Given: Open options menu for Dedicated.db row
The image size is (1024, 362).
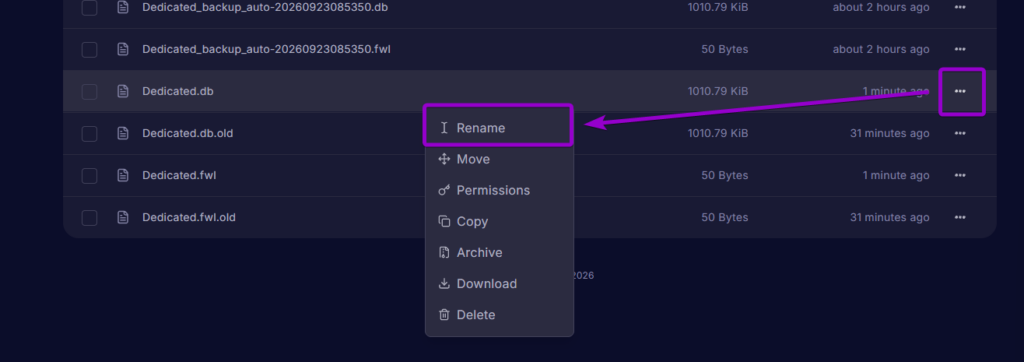Looking at the screenshot, I should 959,91.
